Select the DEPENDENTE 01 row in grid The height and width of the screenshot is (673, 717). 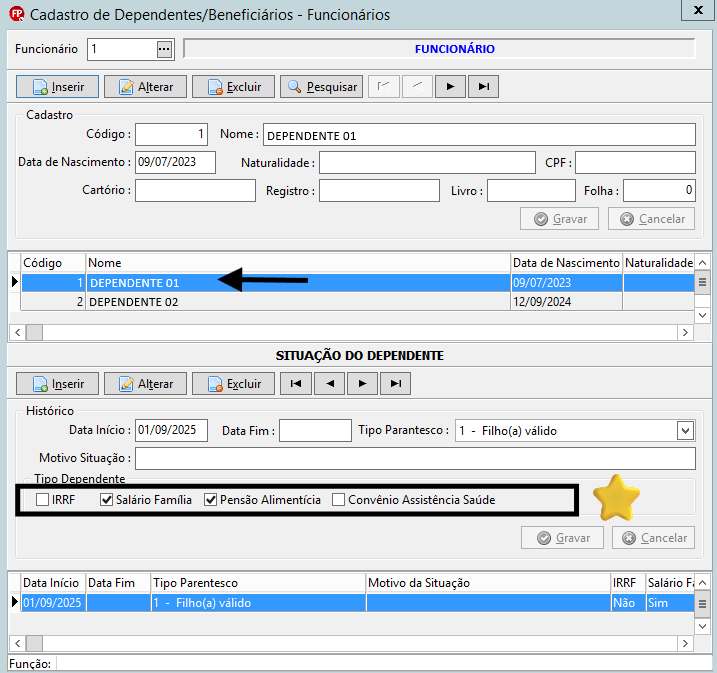[x=358, y=283]
